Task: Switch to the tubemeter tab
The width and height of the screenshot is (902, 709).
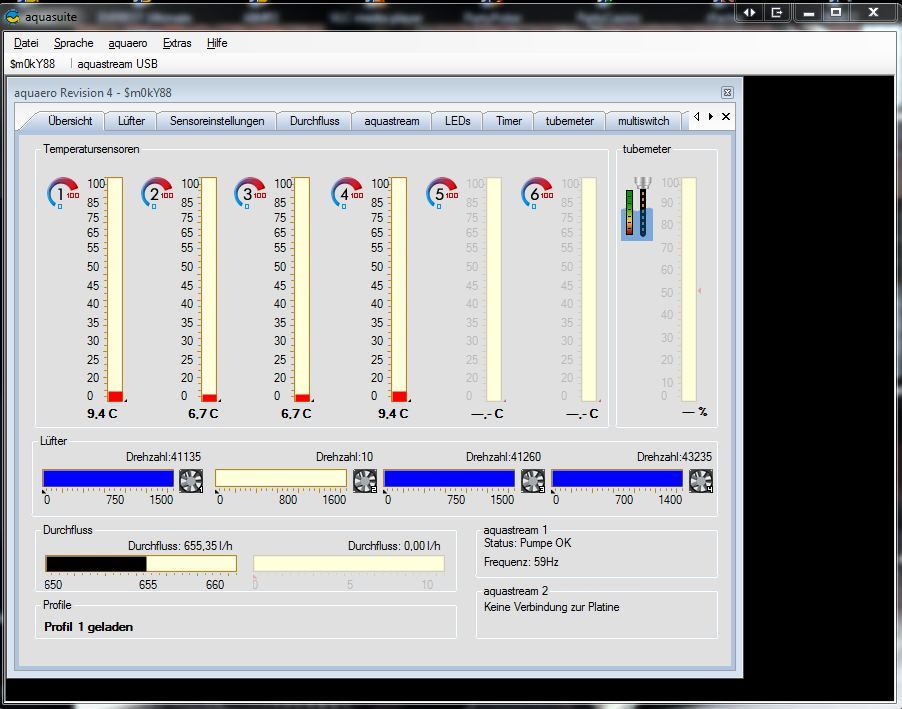Action: (x=570, y=121)
